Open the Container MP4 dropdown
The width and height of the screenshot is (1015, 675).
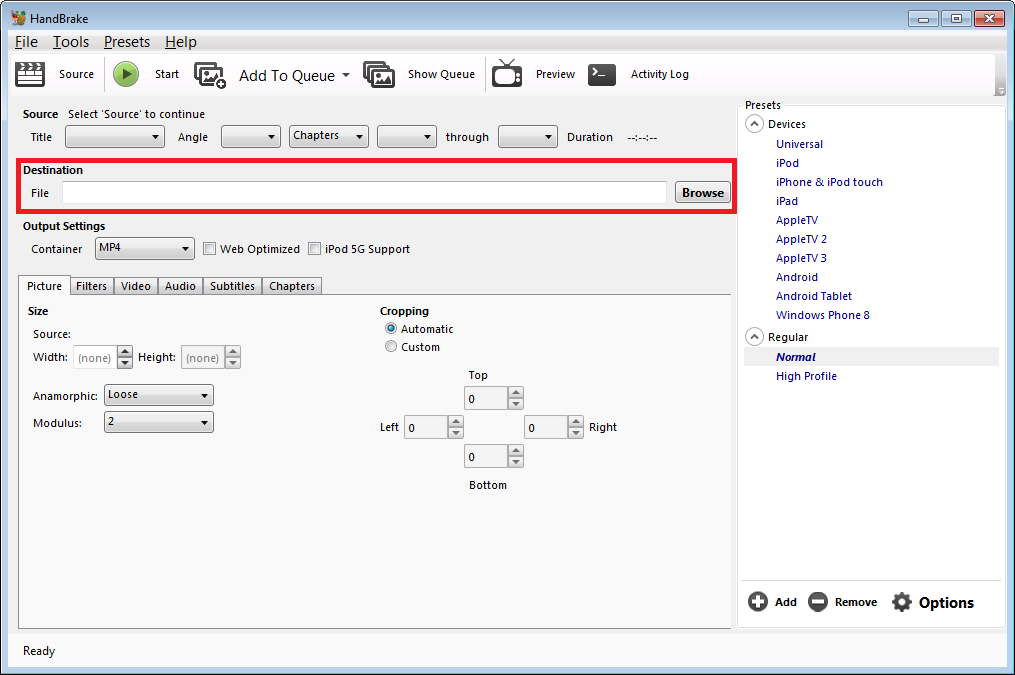click(x=145, y=249)
